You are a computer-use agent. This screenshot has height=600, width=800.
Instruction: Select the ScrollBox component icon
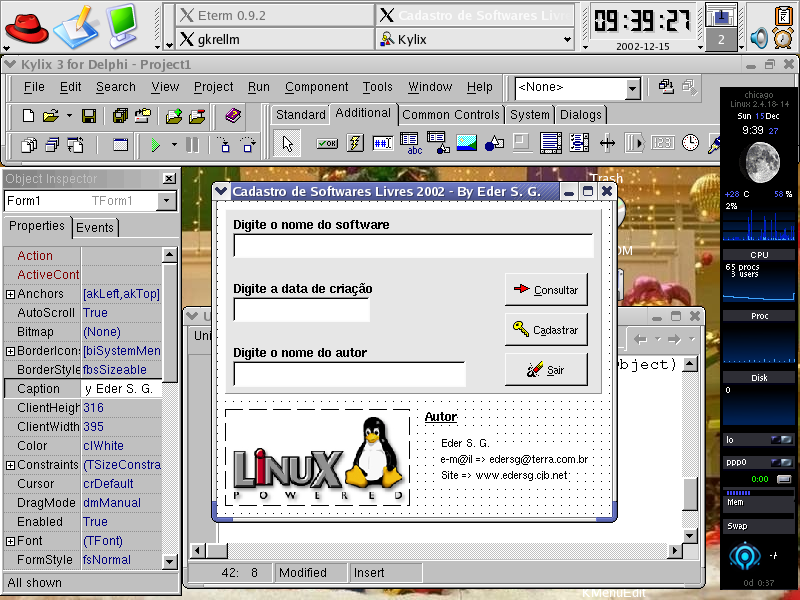click(551, 143)
